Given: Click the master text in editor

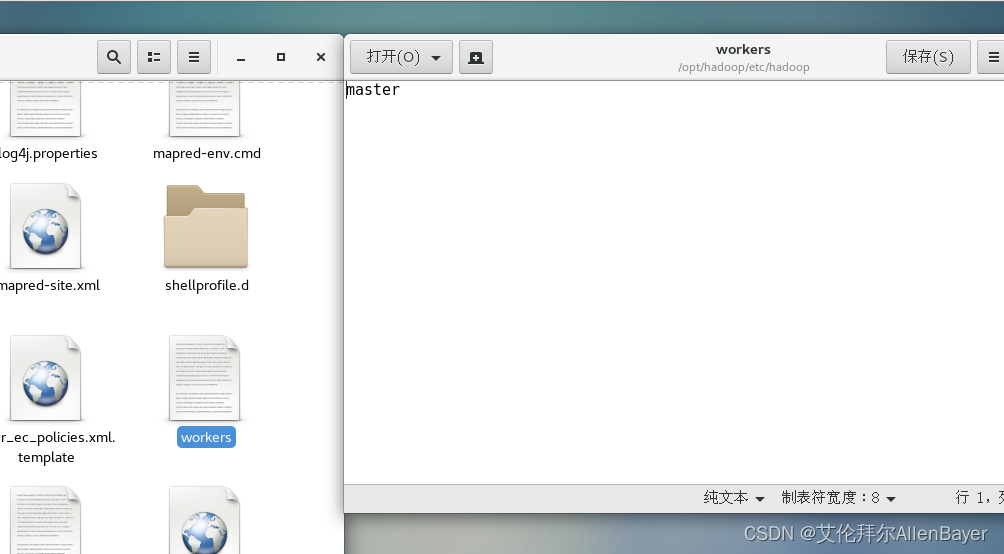Looking at the screenshot, I should [x=373, y=90].
